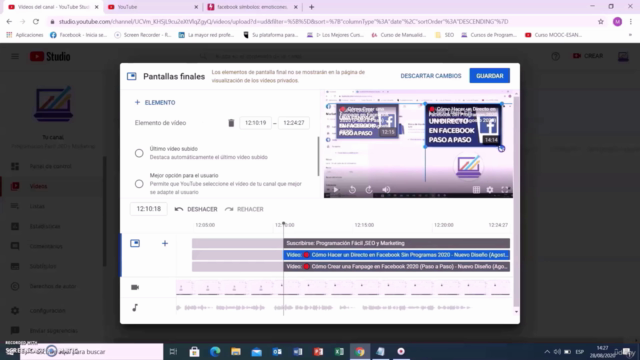Open Screen Recorder bookmark
Viewport: 640px width, 360px height.
point(142,35)
